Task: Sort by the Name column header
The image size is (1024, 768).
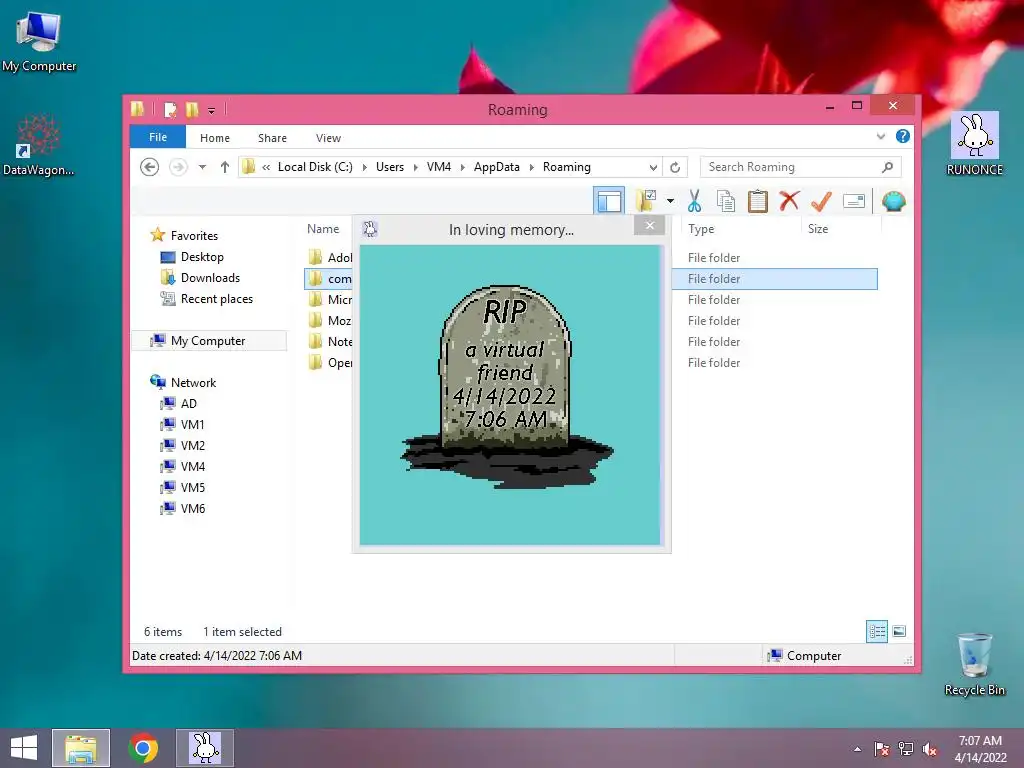Action: coord(323,229)
